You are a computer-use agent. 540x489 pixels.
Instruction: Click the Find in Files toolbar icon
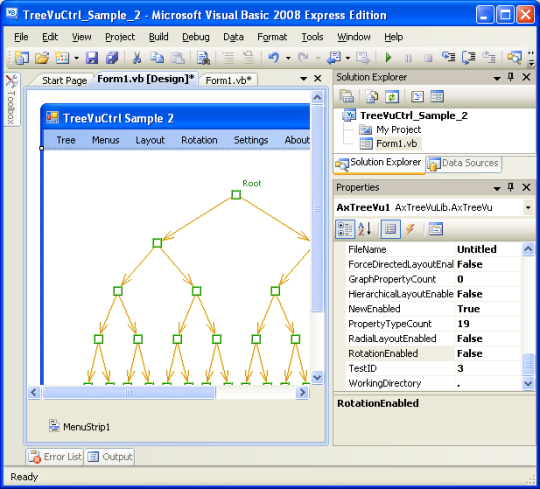(203, 58)
